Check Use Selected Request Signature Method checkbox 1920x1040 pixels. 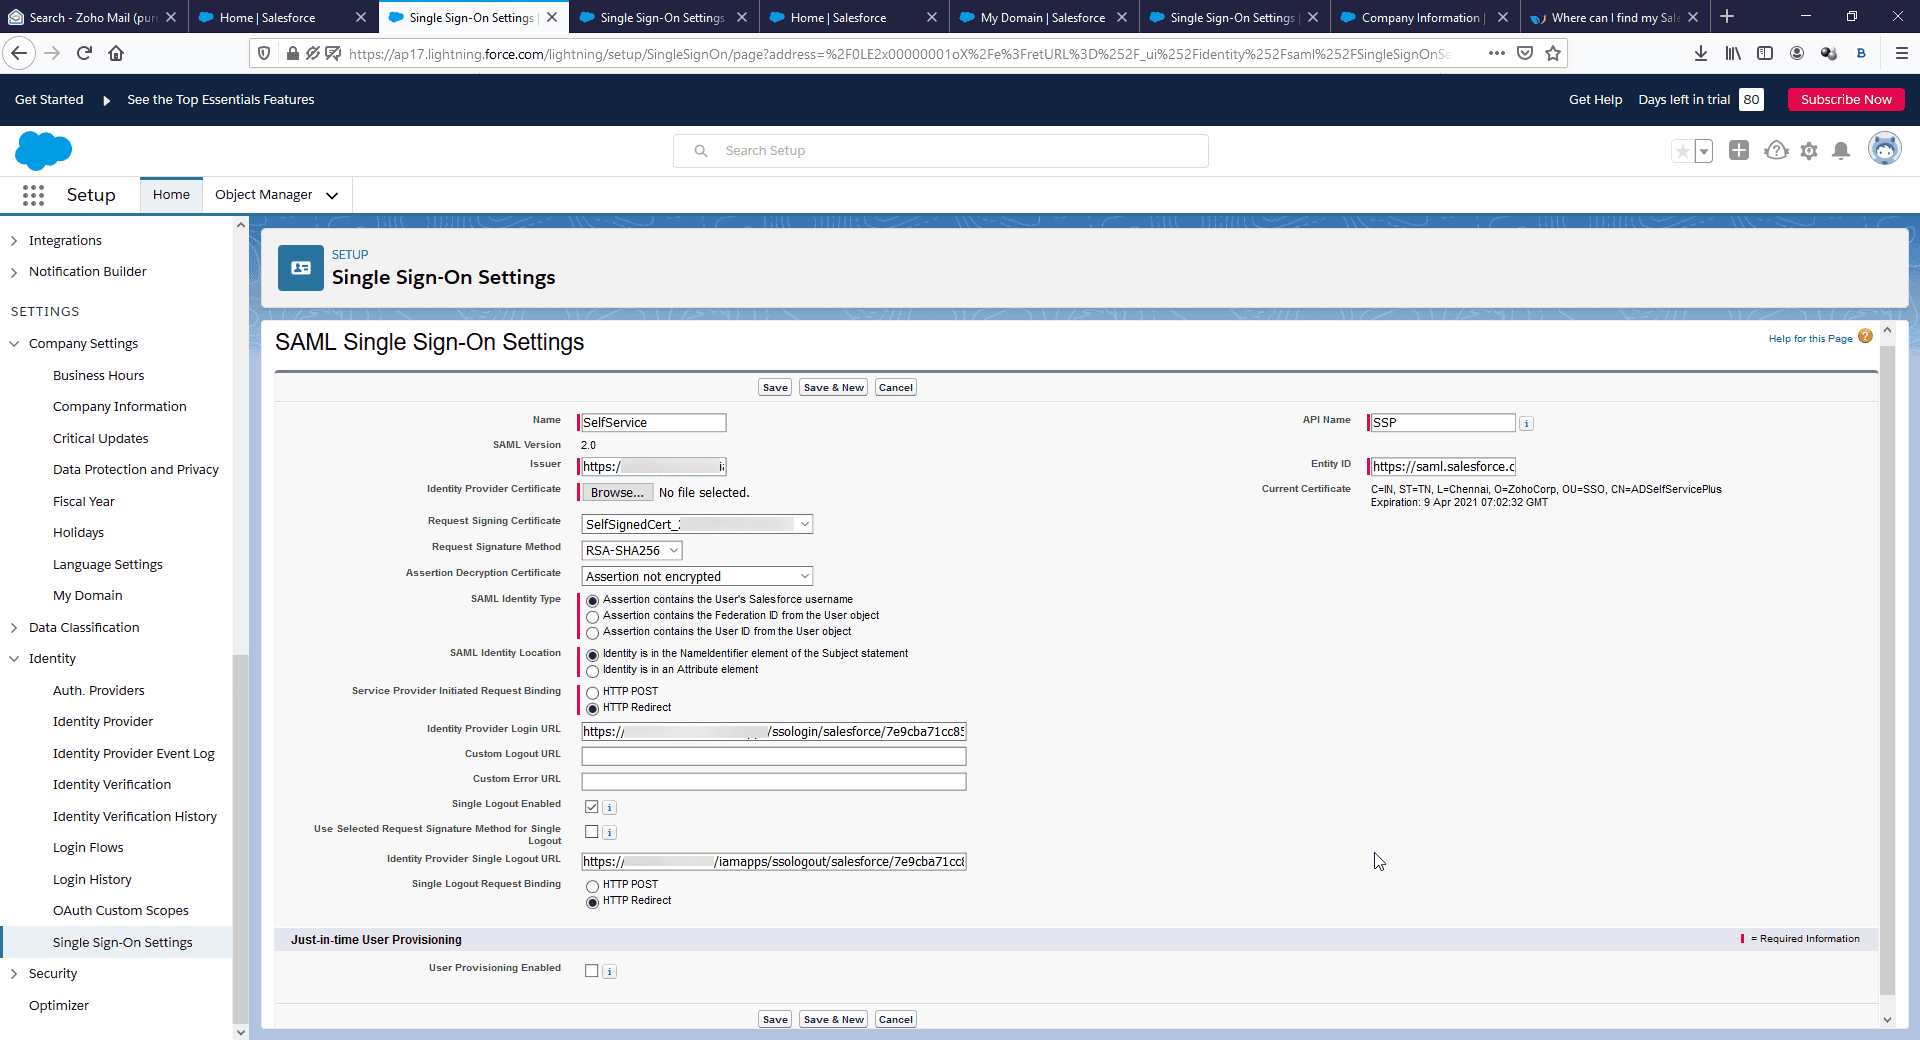(x=590, y=831)
